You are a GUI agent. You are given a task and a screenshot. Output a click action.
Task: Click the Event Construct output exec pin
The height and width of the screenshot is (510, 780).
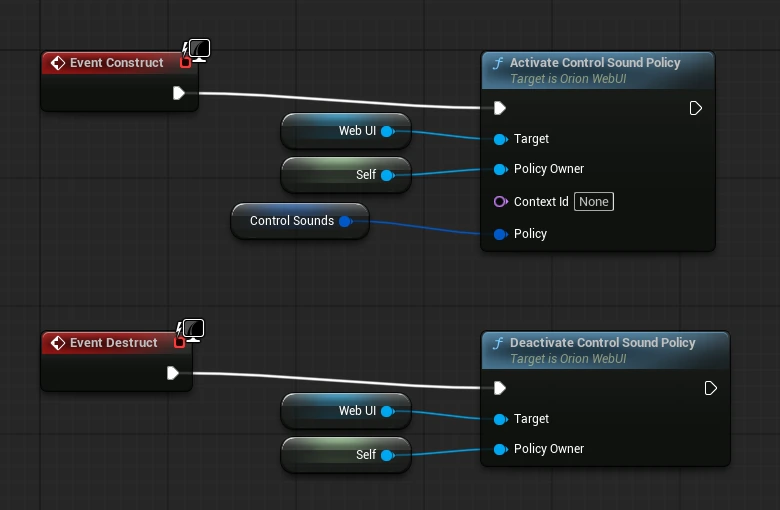point(179,93)
